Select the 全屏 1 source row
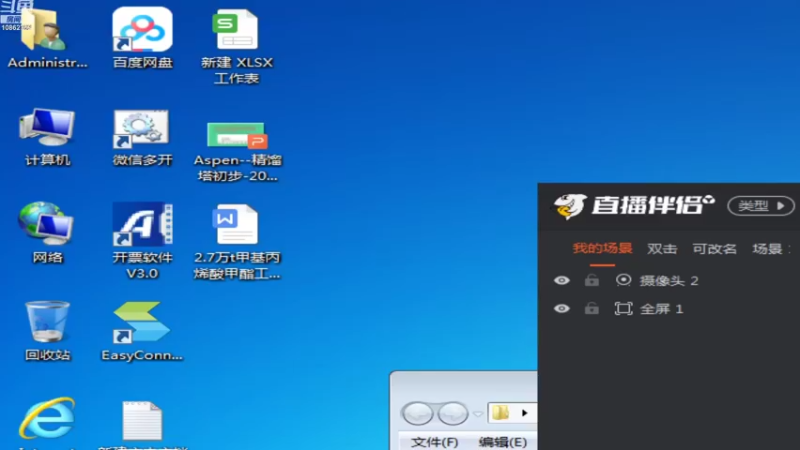 tap(669, 308)
